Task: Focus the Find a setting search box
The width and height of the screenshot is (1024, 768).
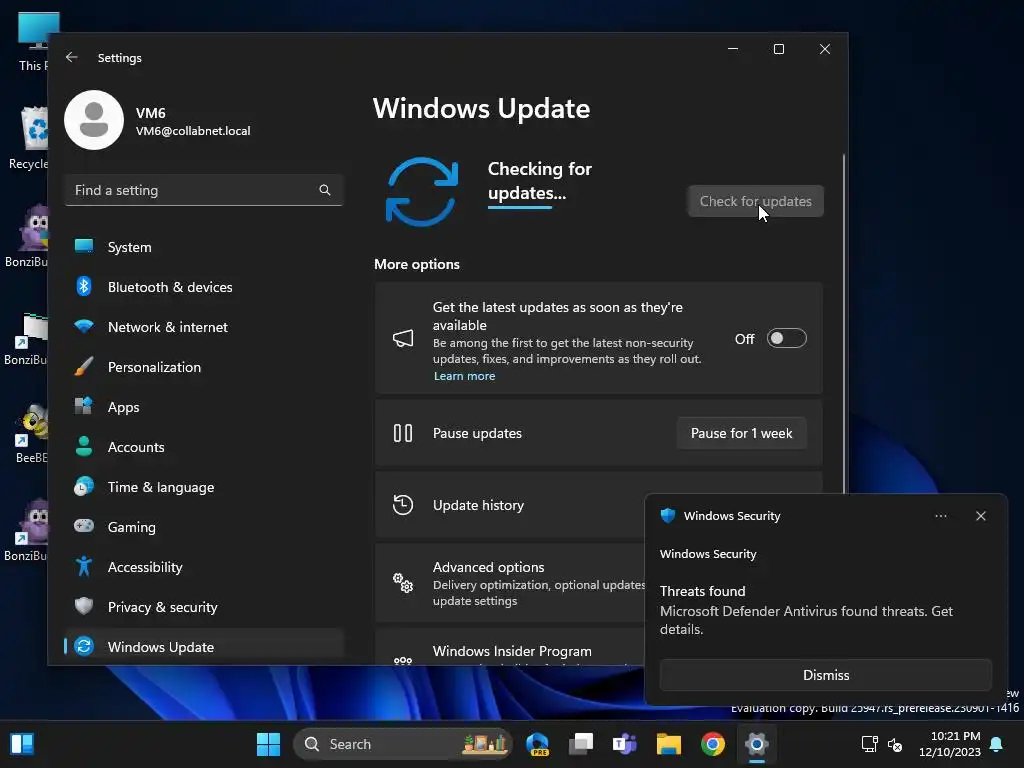Action: [204, 190]
